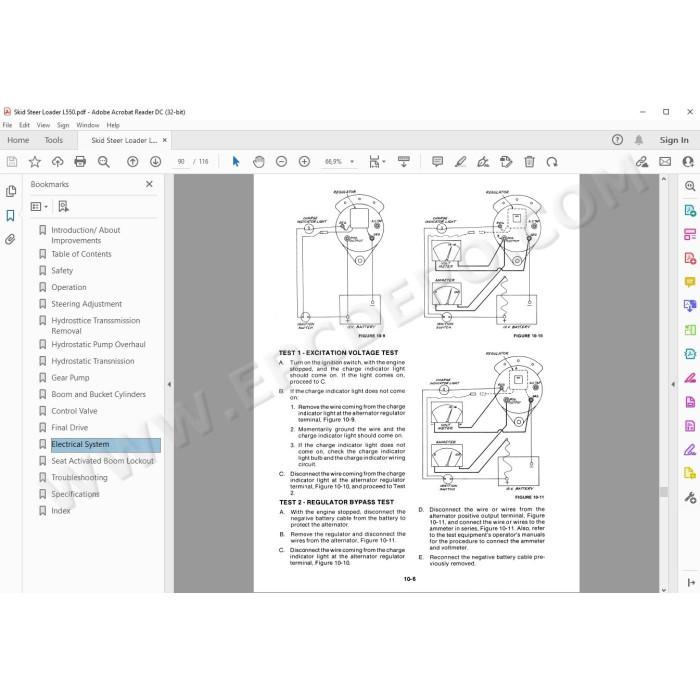Collapse the right tools pane arrow

(x=673, y=384)
